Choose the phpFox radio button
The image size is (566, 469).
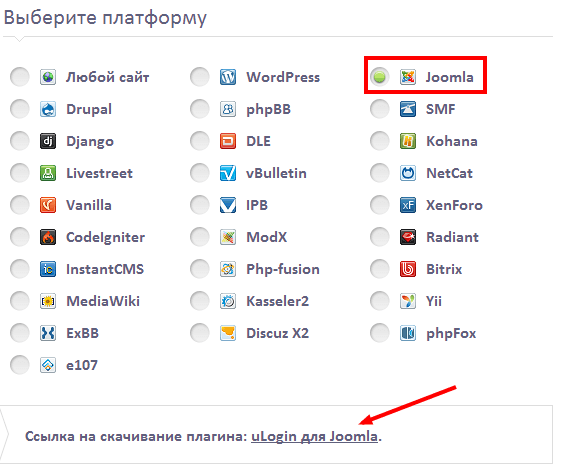tap(379, 333)
